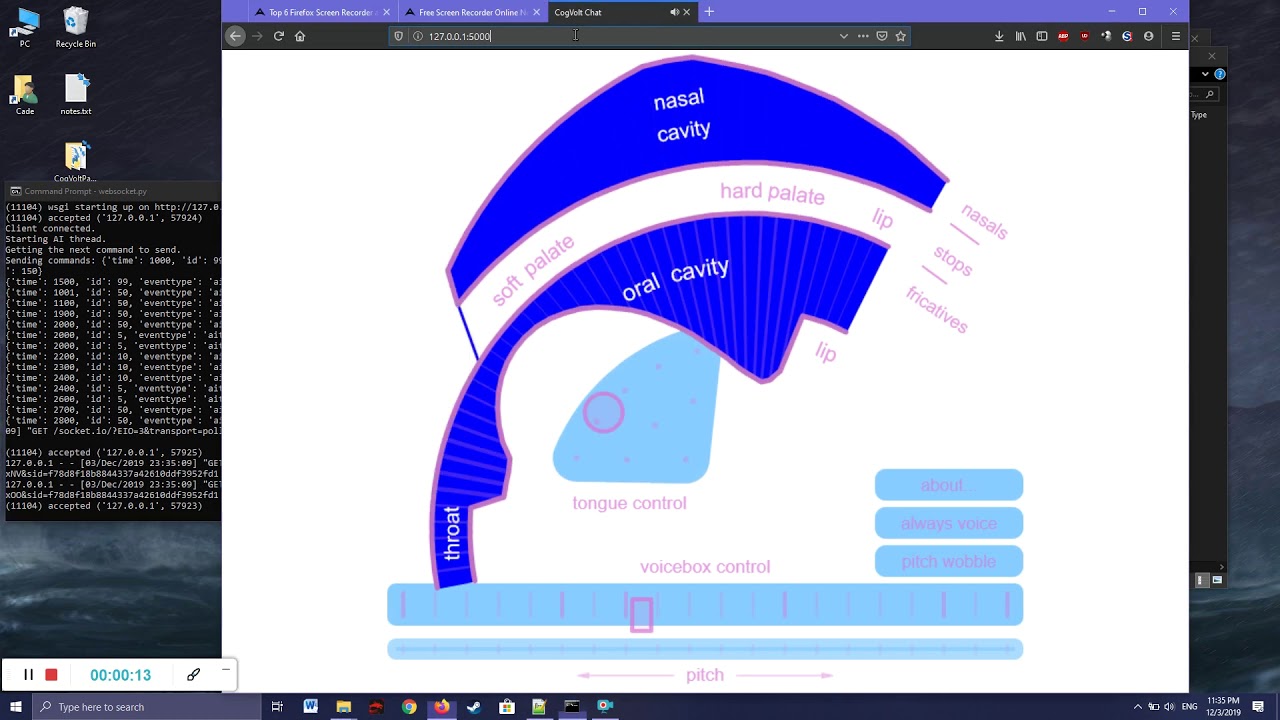
Task: Click the recorder annotation pen icon
Action: coord(193,675)
